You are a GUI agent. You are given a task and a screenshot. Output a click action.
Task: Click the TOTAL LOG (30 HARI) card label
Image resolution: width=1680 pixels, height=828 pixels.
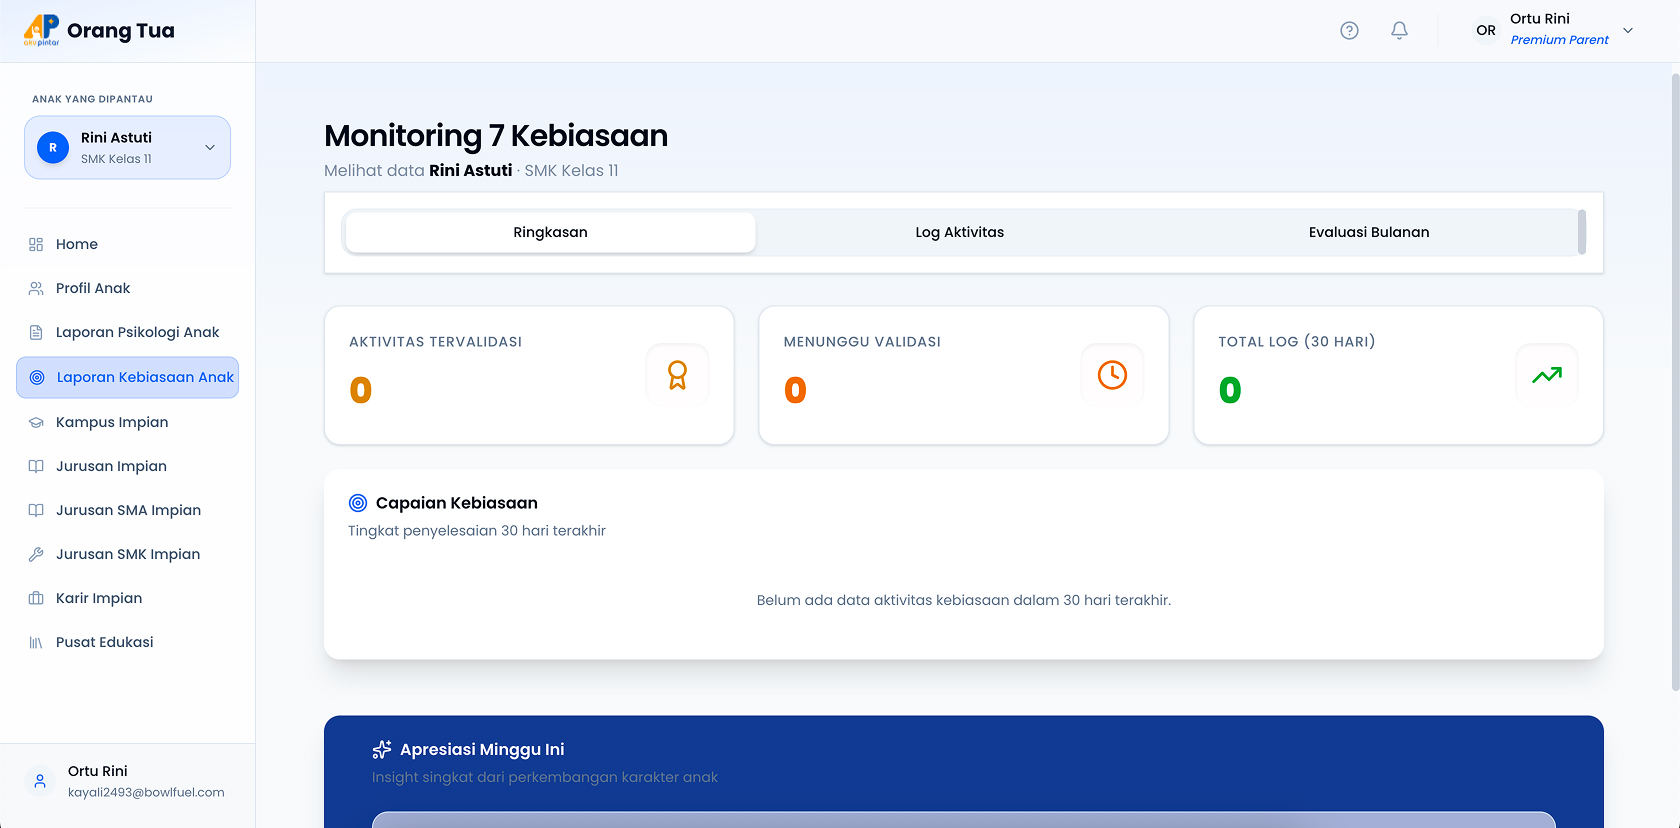click(x=1297, y=342)
